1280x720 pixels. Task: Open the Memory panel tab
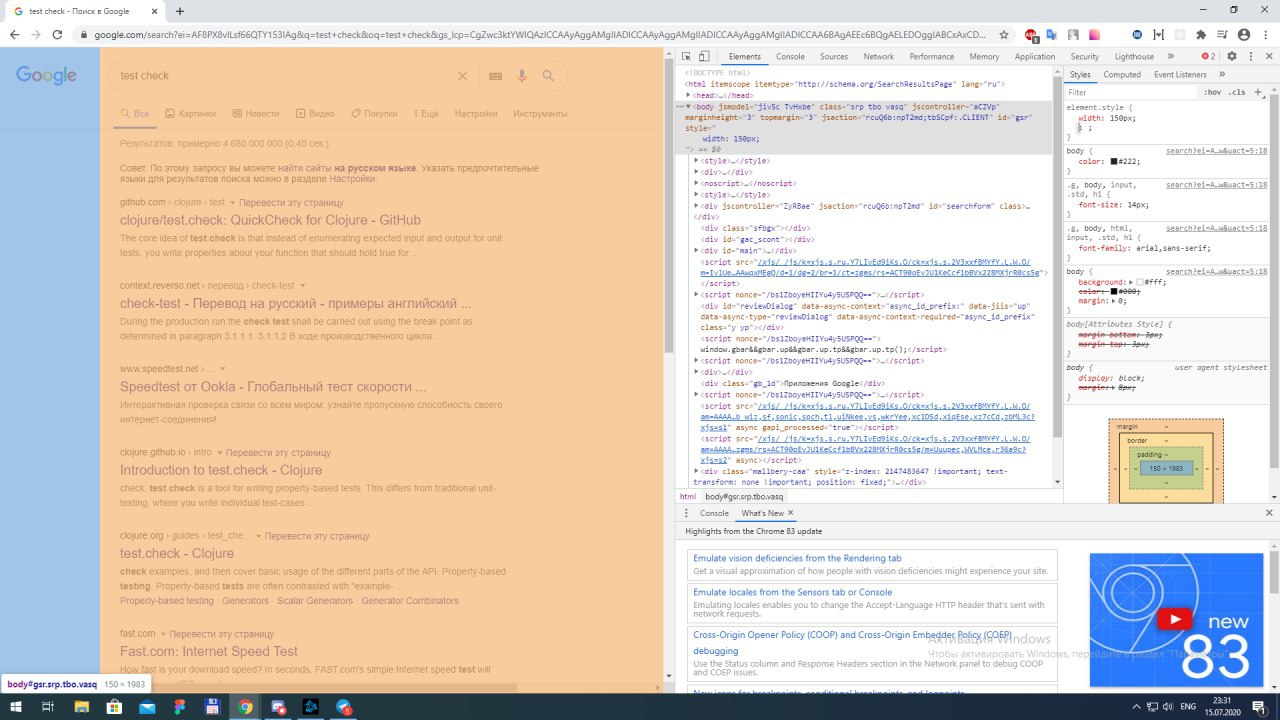[x=984, y=57]
